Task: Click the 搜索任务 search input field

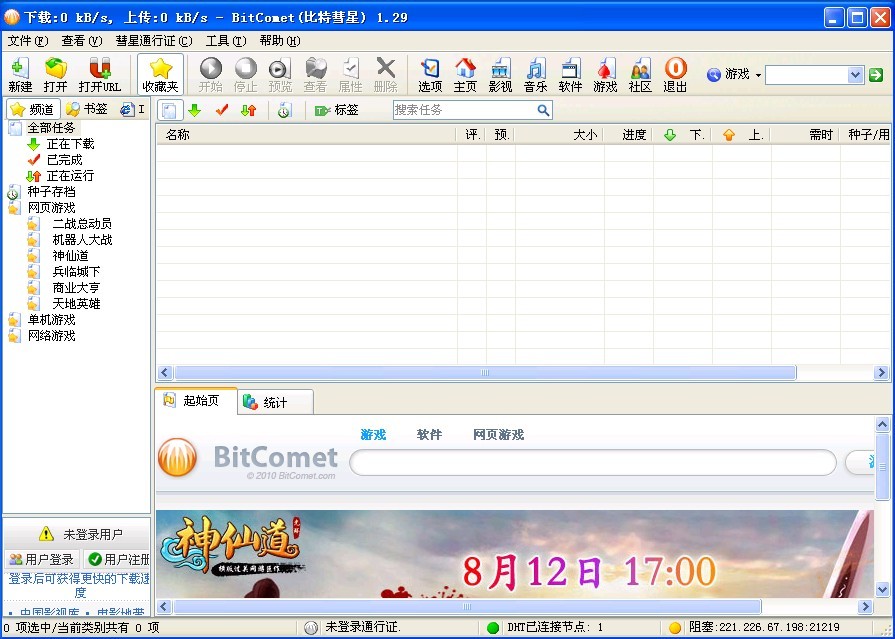Action: 464,110
